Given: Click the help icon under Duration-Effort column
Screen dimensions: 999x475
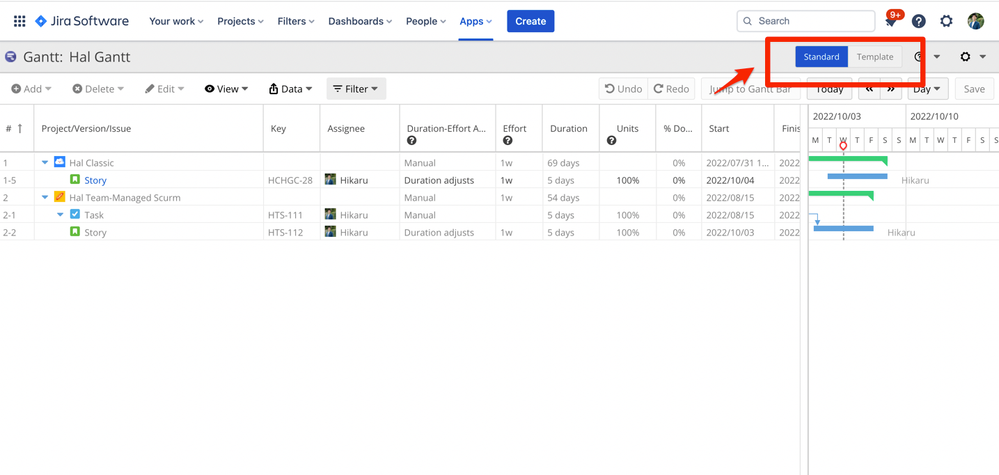Looking at the screenshot, I should pos(412,141).
